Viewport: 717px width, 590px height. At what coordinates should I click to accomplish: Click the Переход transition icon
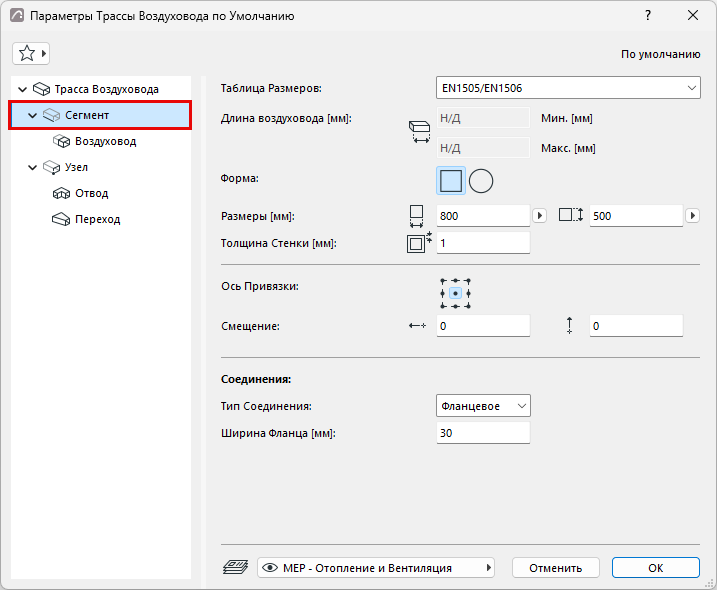pos(61,220)
